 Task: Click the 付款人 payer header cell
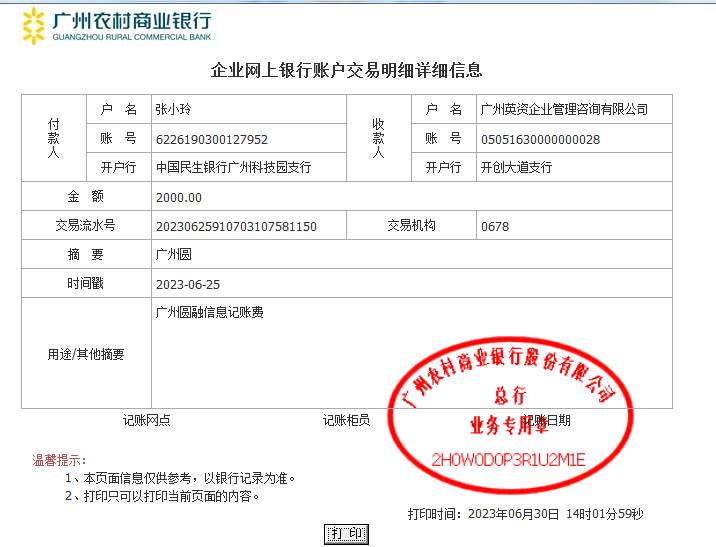click(54, 138)
